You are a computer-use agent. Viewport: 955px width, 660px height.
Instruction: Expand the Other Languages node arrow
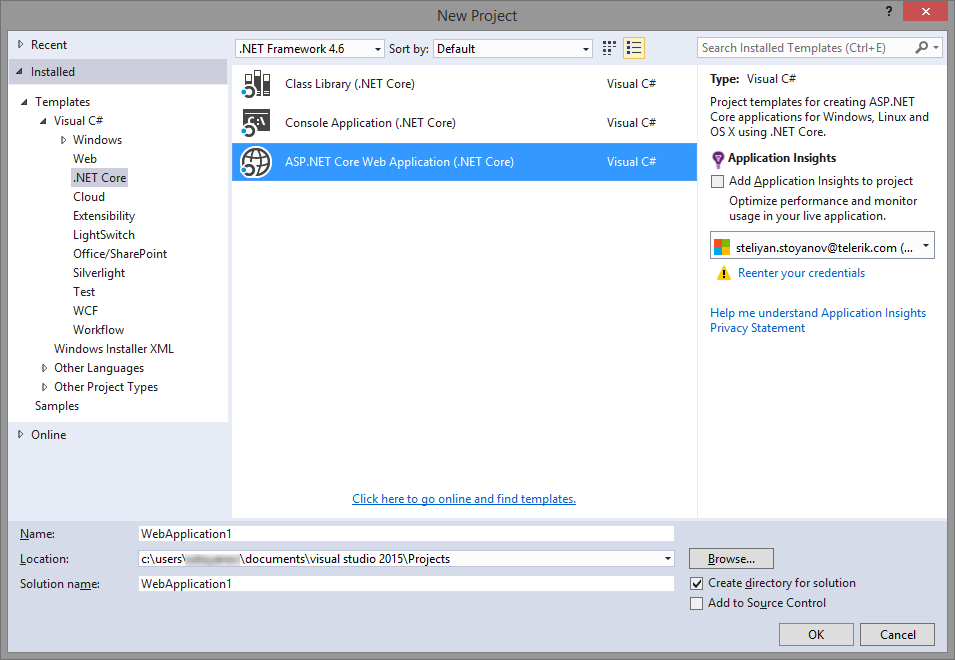(44, 368)
